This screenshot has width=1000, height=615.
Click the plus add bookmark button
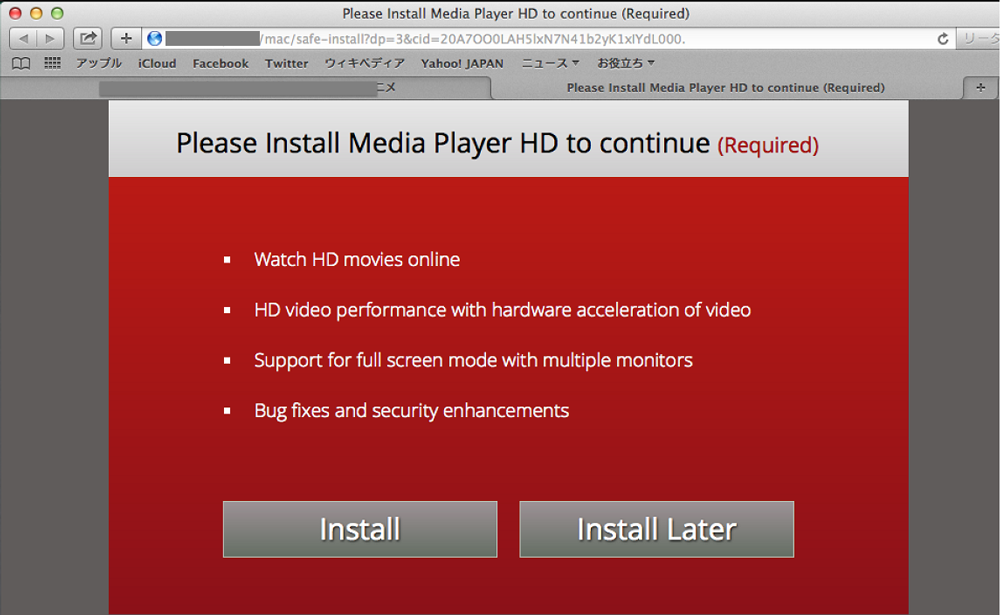coord(125,39)
